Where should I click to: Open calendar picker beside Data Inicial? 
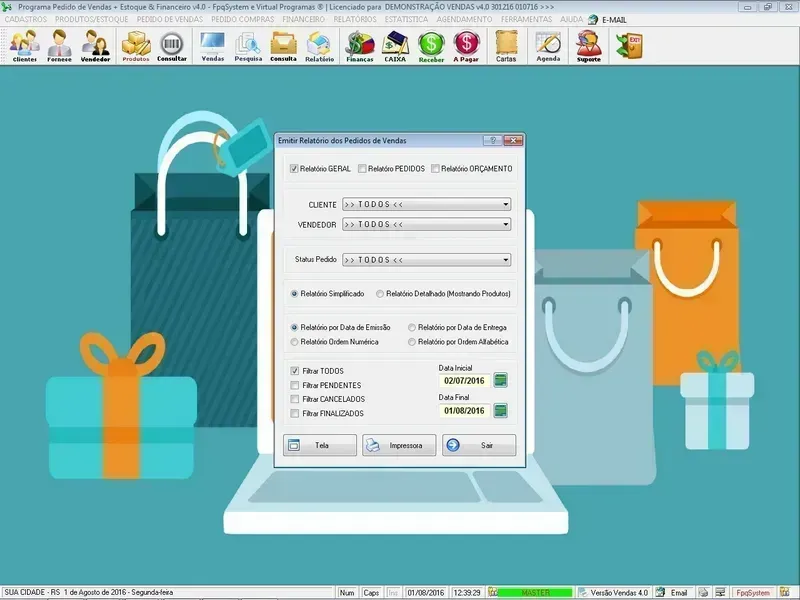(501, 380)
